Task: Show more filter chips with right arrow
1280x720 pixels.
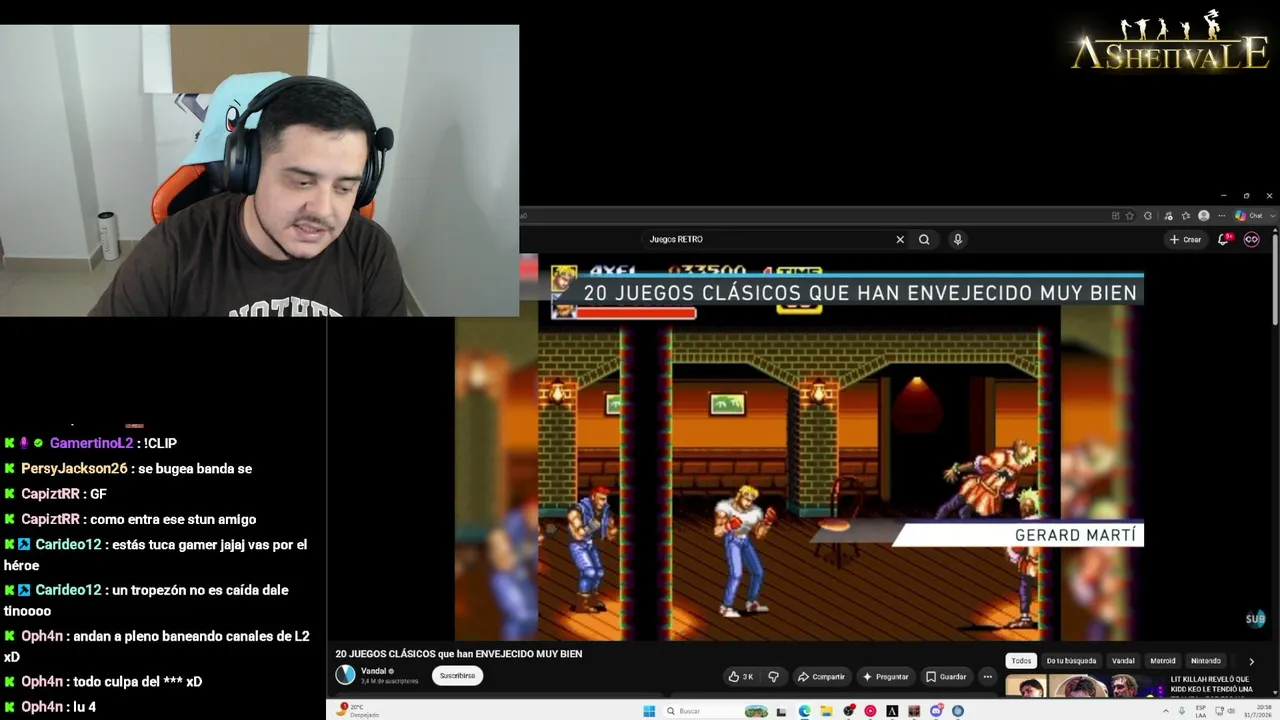Action: 1251,661
